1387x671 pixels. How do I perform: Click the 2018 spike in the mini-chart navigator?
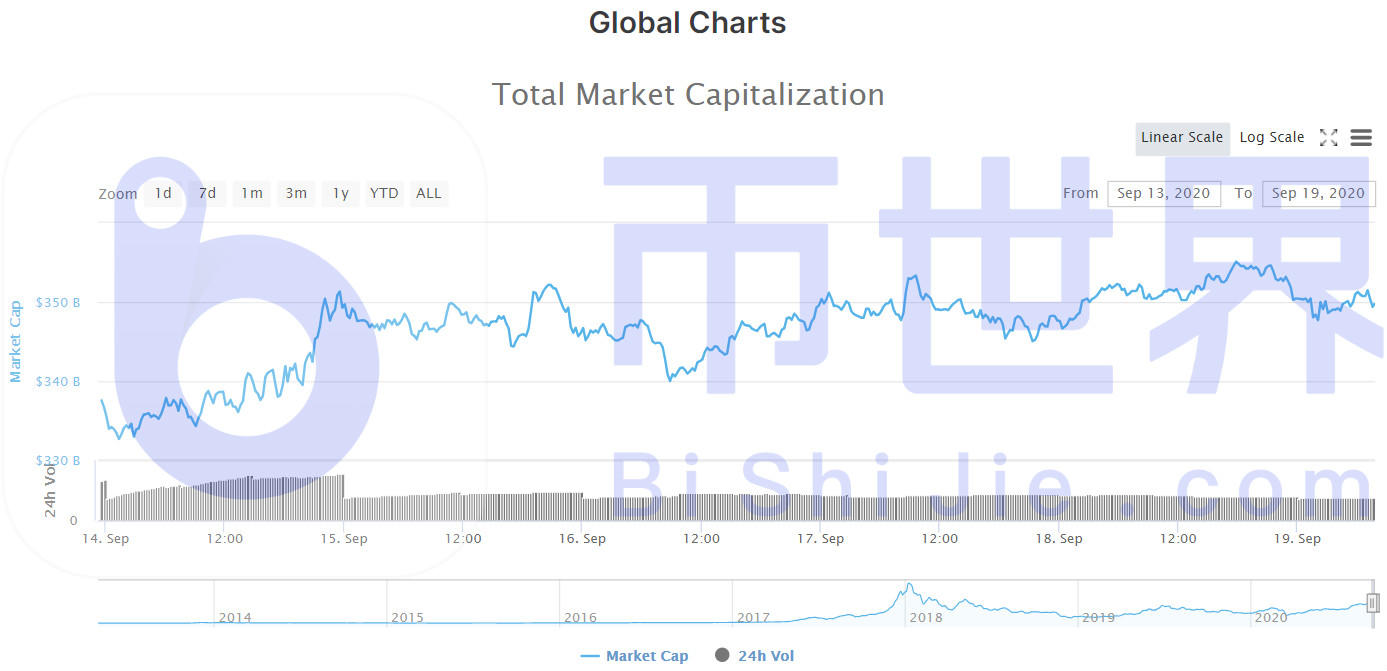pos(910,585)
